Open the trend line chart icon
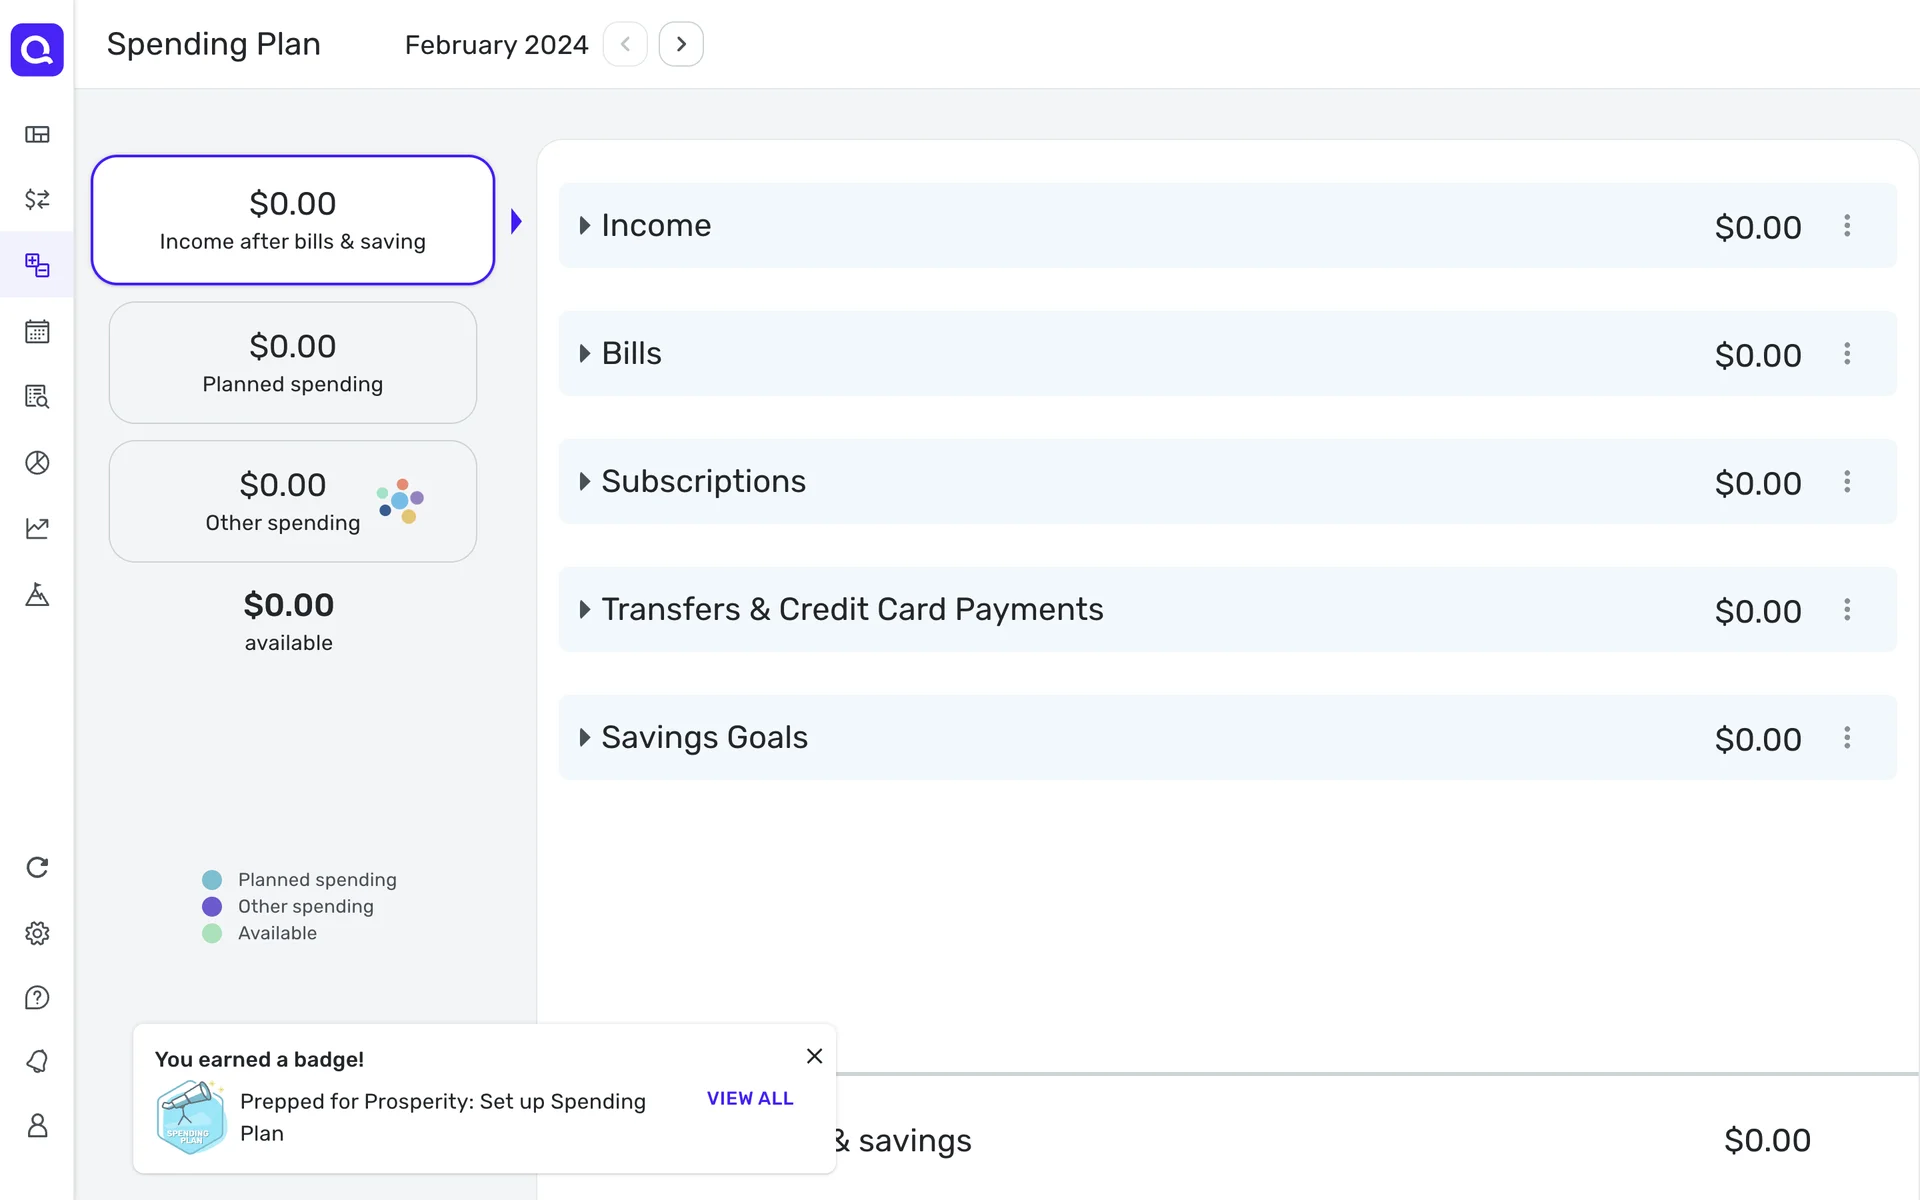1920x1200 pixels. click(37, 528)
